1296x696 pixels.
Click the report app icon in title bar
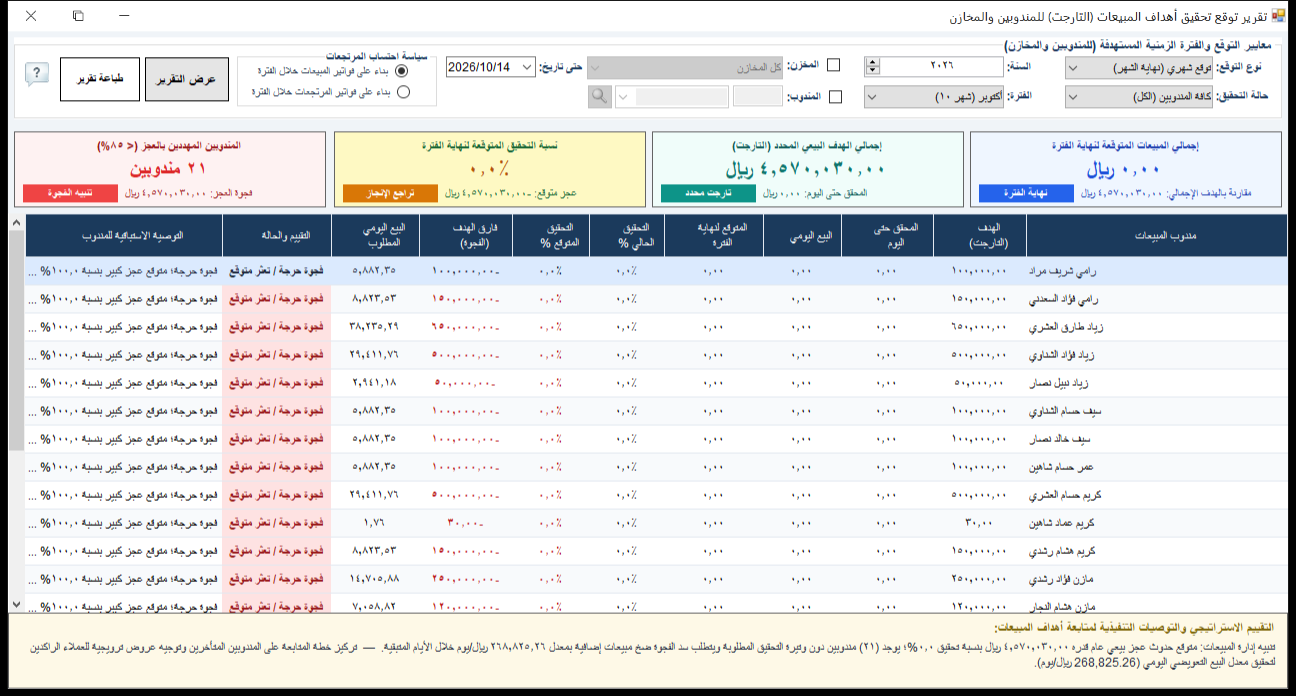coord(1278,17)
